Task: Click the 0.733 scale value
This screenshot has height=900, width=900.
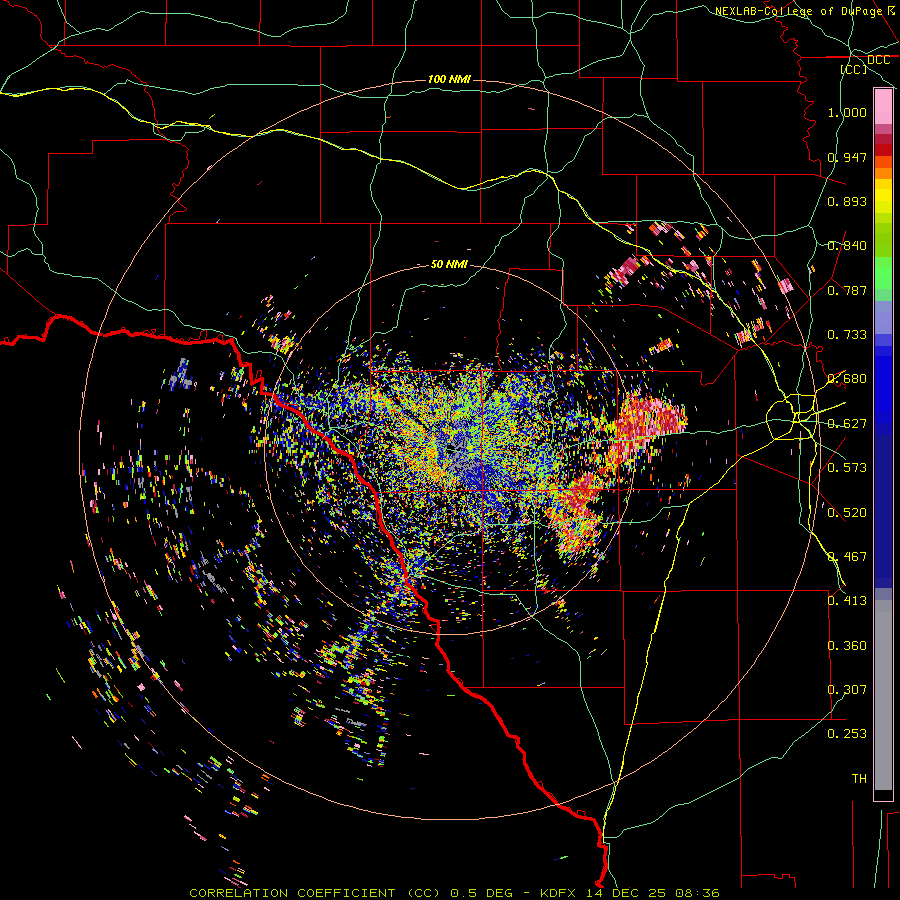Action: point(847,335)
